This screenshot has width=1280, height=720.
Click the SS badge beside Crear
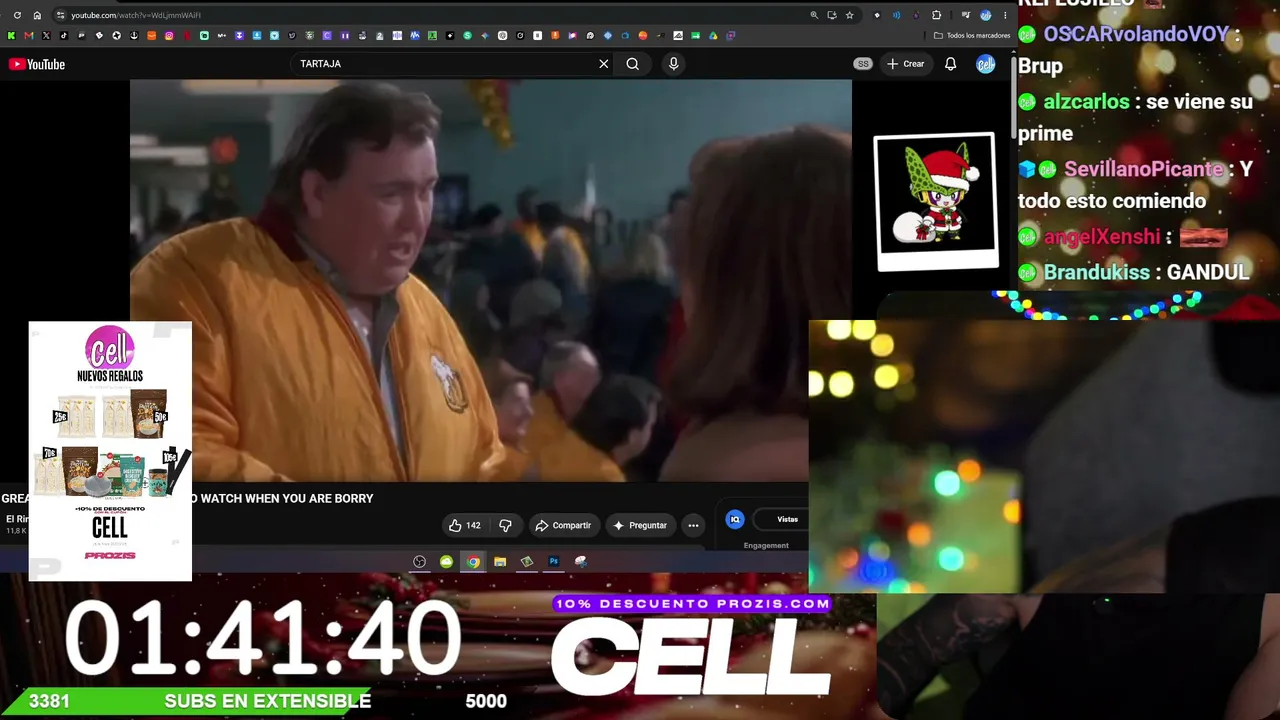[863, 64]
